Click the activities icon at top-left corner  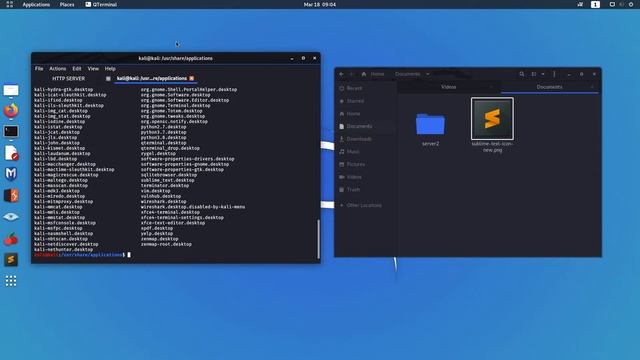[x=9, y=4]
